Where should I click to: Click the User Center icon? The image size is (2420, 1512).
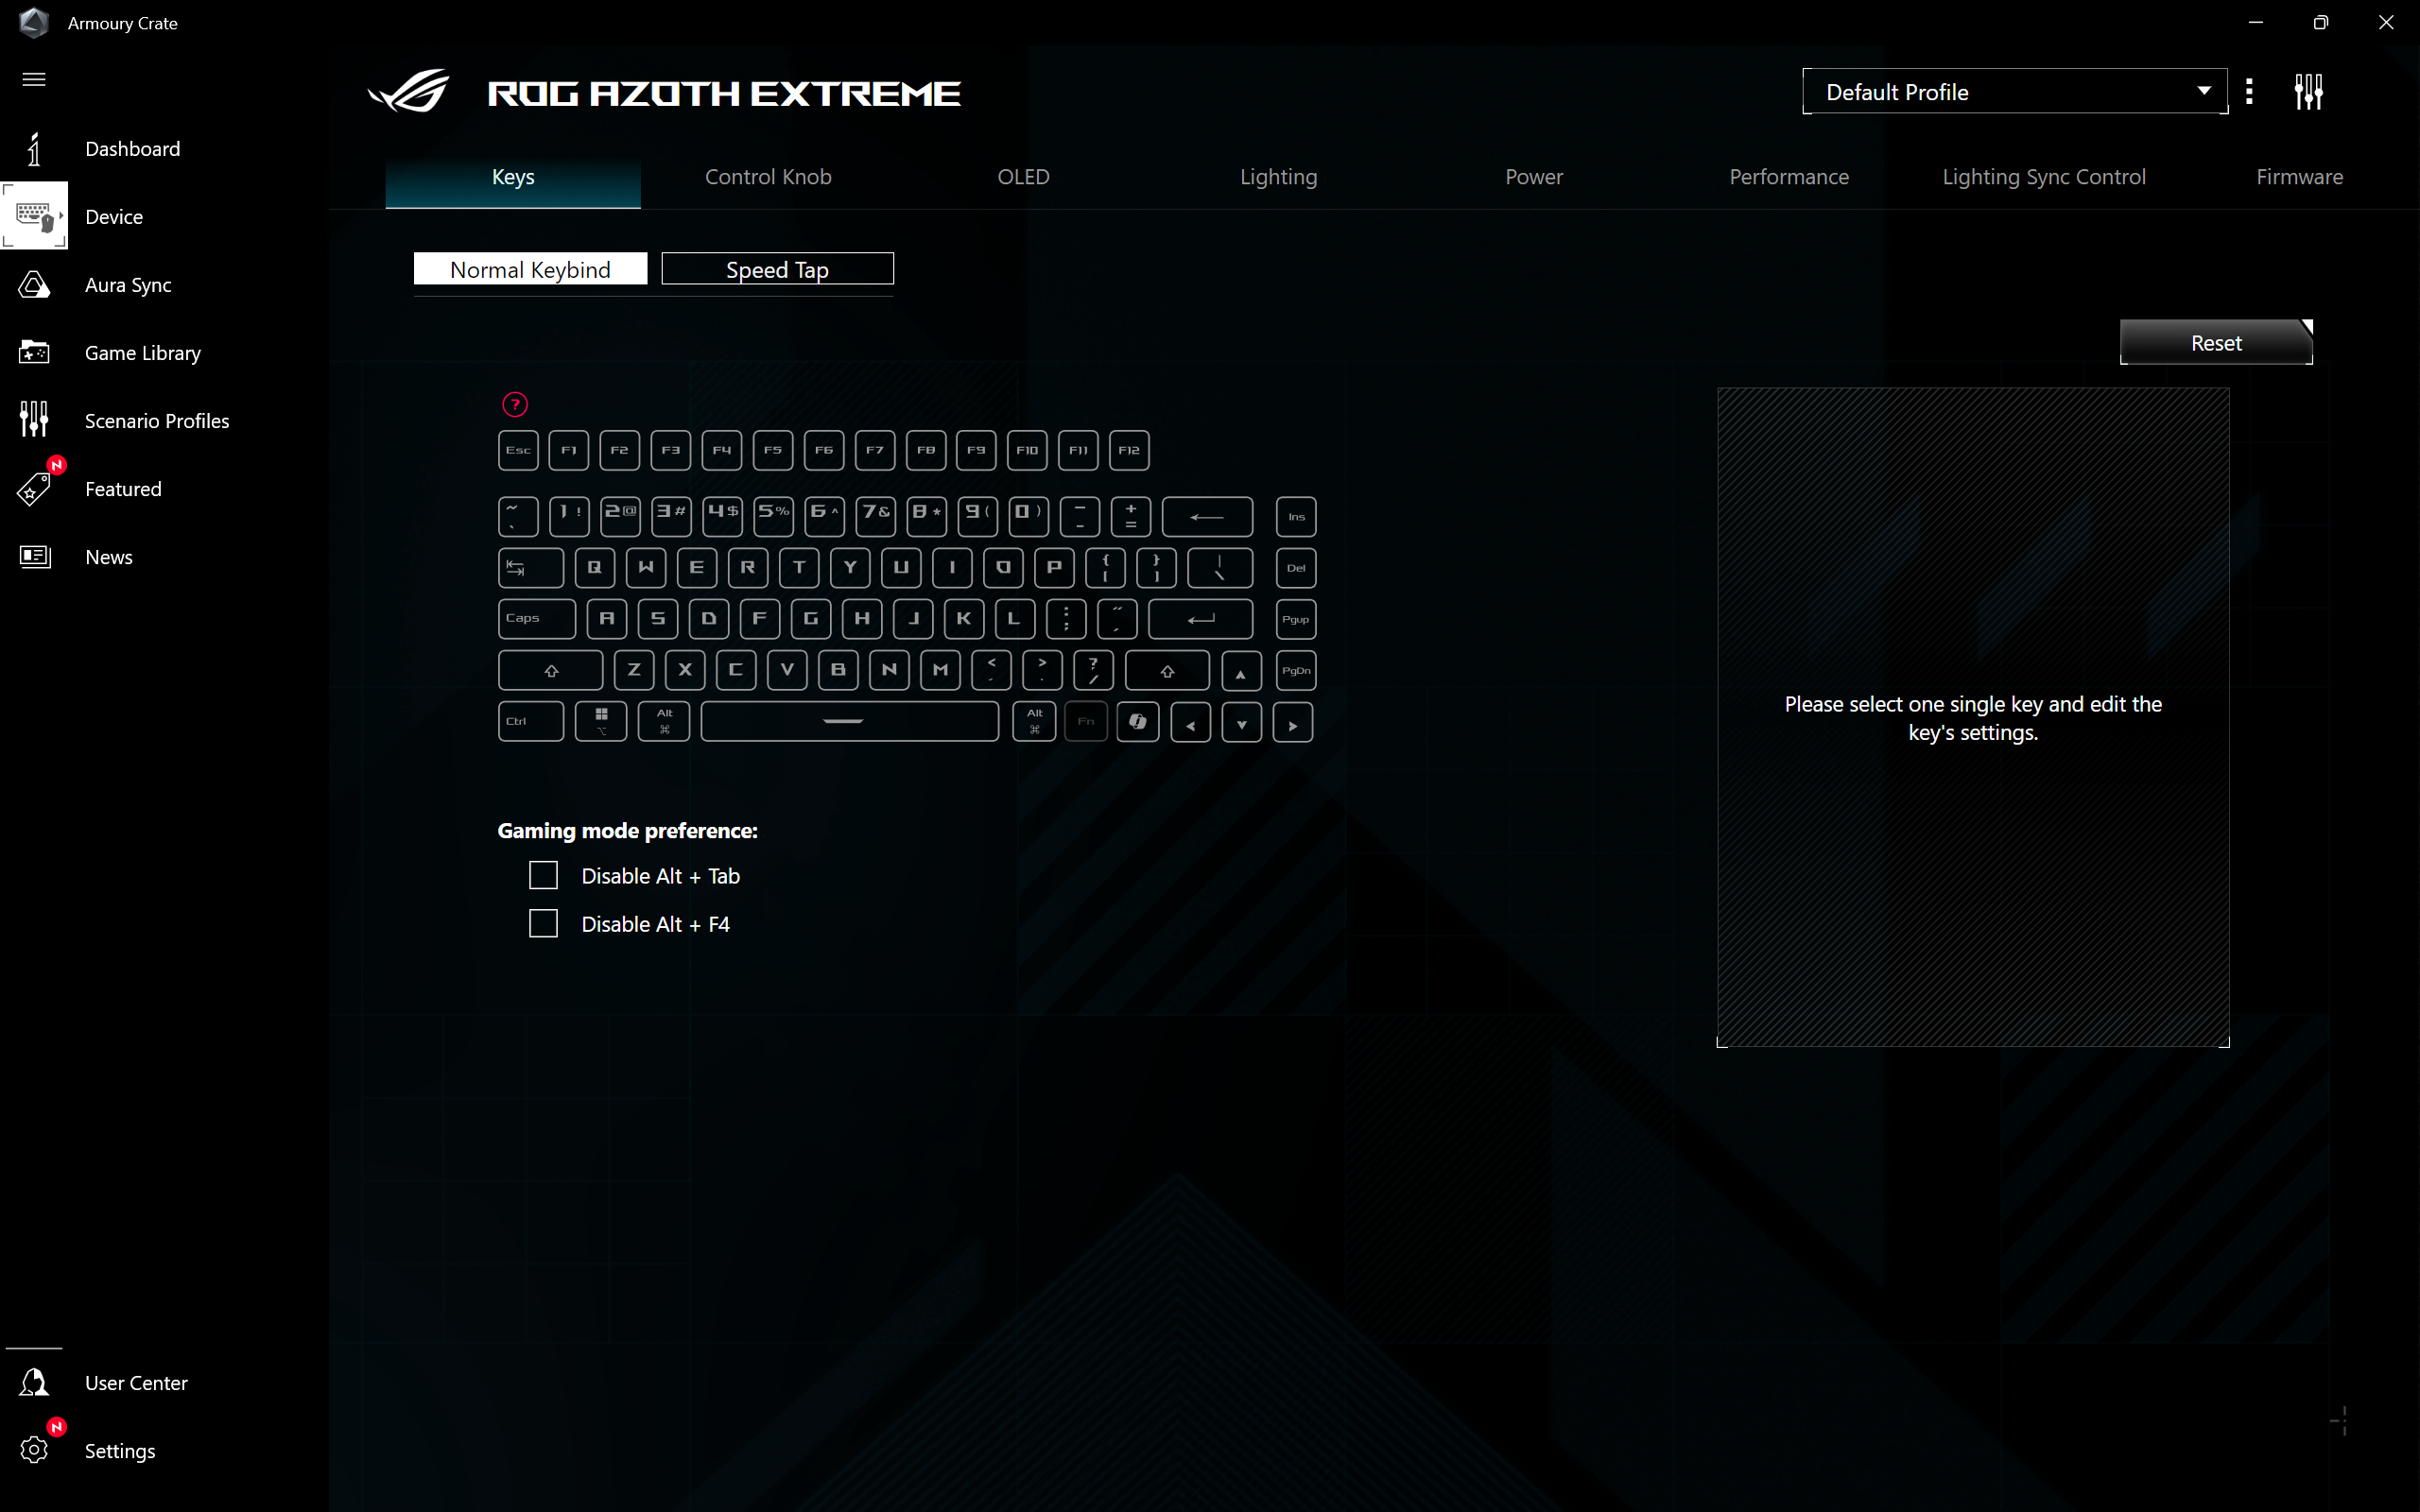pyautogui.click(x=34, y=1383)
